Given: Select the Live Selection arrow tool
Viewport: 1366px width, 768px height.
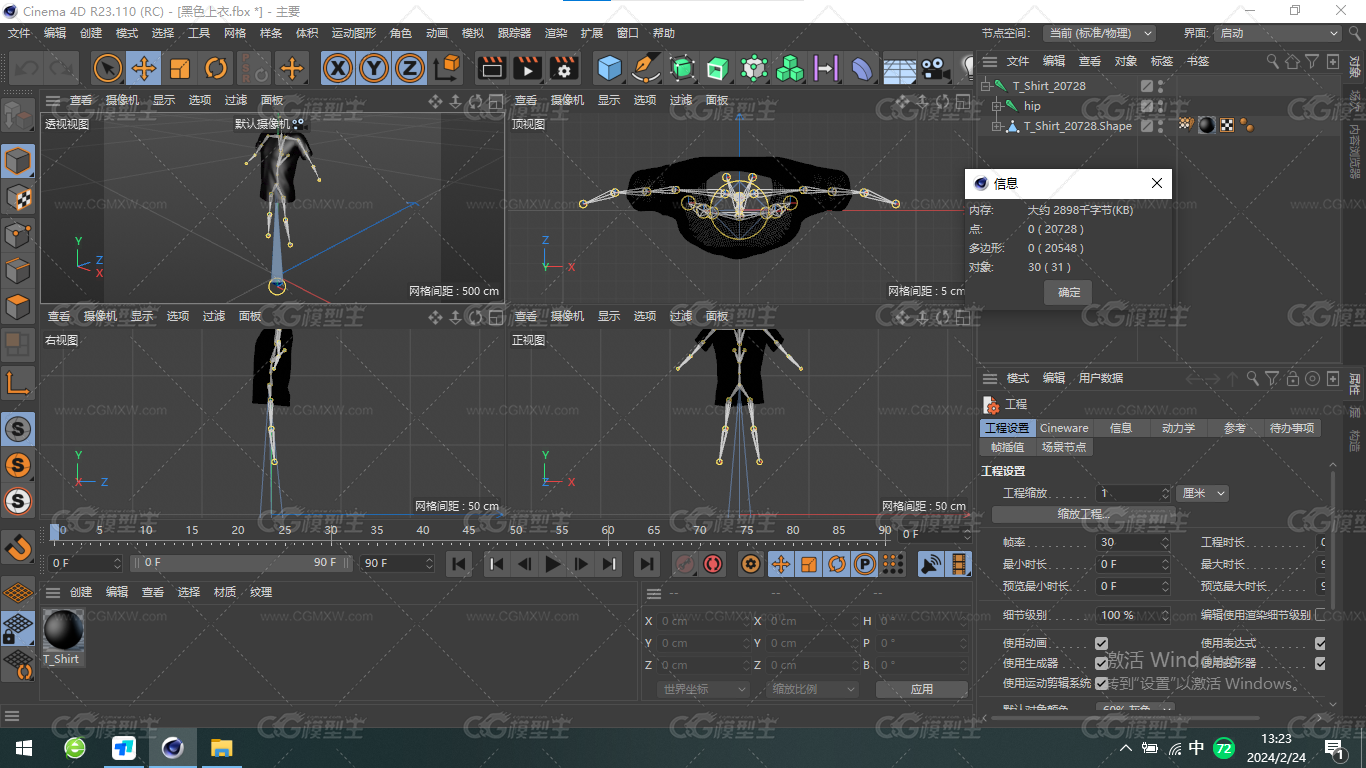Looking at the screenshot, I should 108,68.
